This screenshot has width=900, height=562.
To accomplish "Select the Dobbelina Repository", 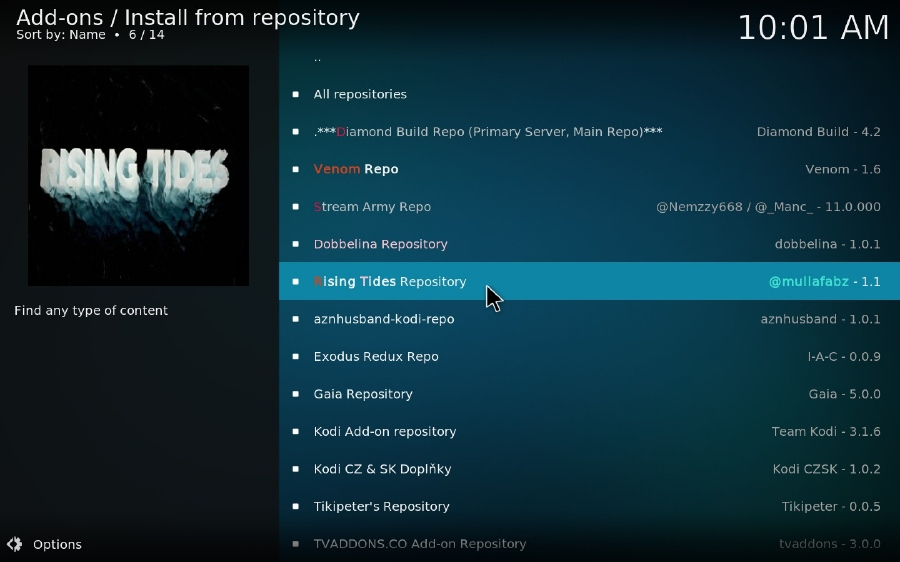I will [x=589, y=244].
